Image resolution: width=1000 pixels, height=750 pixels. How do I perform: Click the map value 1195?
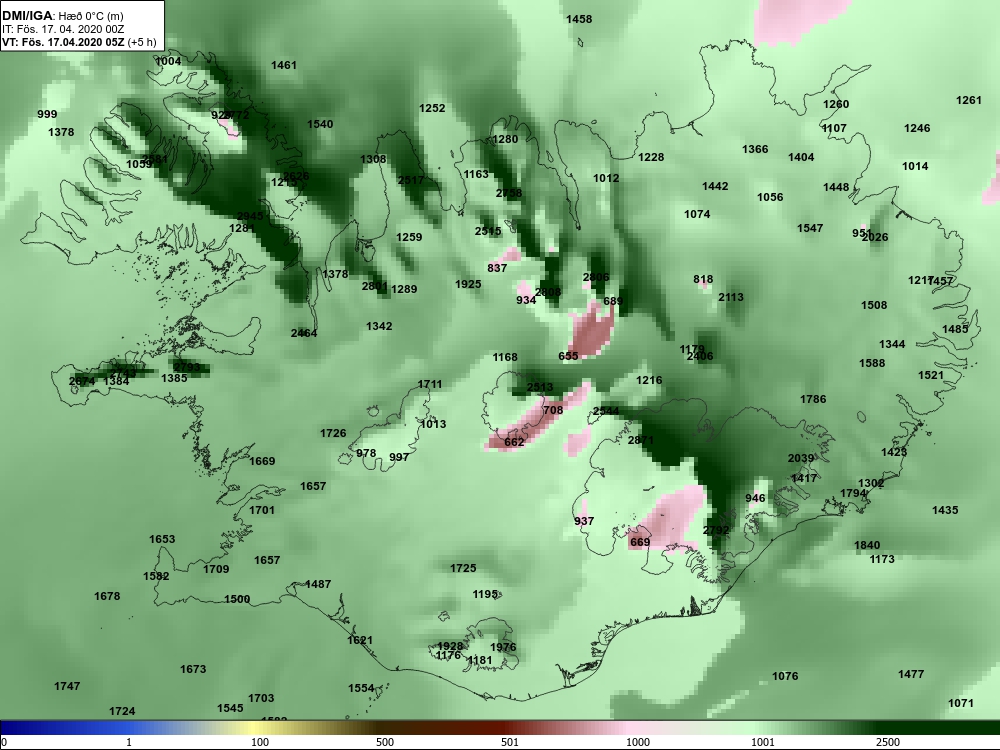pos(485,594)
